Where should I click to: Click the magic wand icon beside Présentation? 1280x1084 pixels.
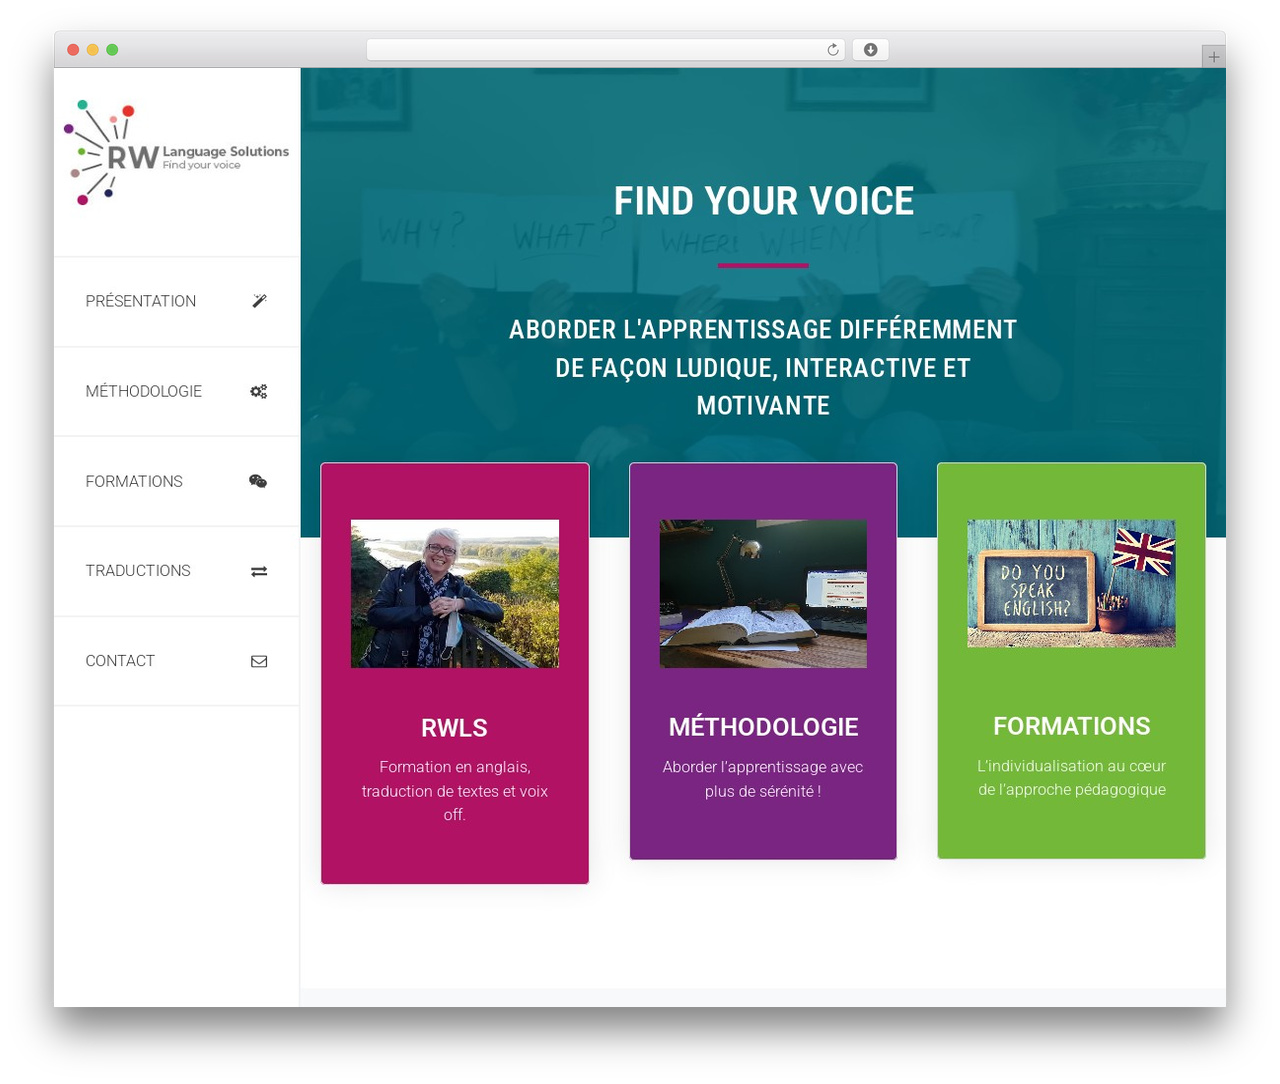point(259,301)
